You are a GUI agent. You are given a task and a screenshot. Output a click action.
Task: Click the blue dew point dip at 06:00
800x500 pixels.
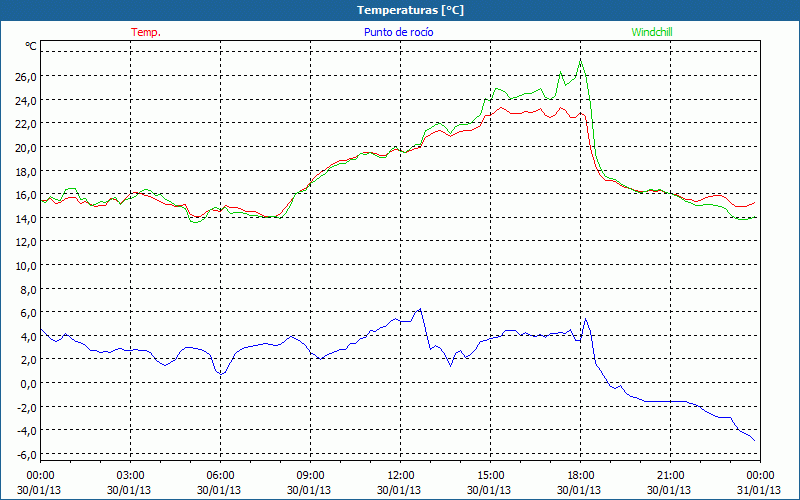221,374
